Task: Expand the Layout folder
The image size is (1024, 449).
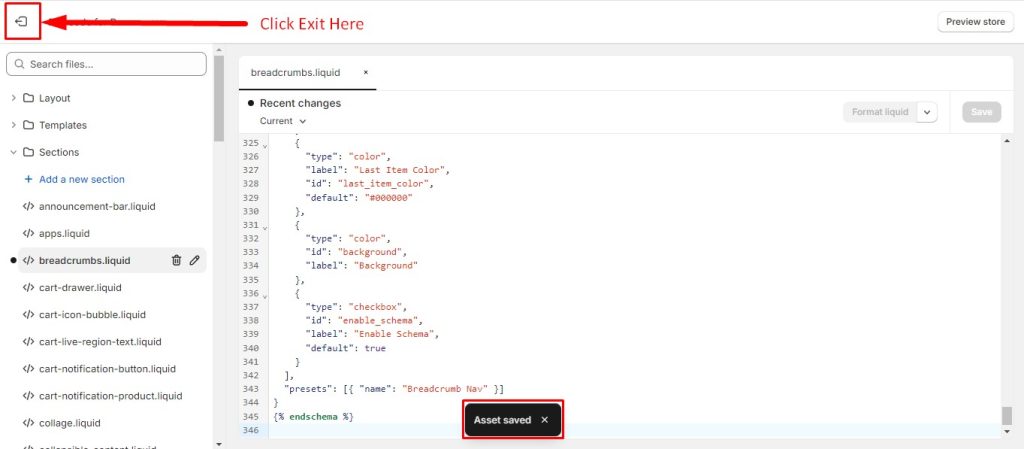Action: (14, 98)
